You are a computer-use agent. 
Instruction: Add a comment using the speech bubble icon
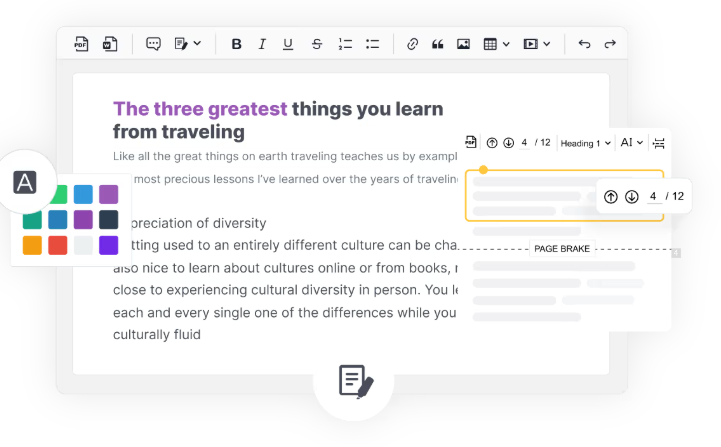[x=153, y=44]
